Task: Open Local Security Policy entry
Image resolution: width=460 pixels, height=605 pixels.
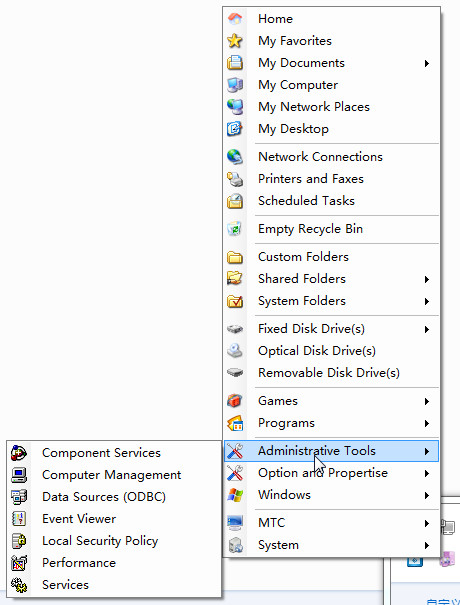Action: coord(114,541)
